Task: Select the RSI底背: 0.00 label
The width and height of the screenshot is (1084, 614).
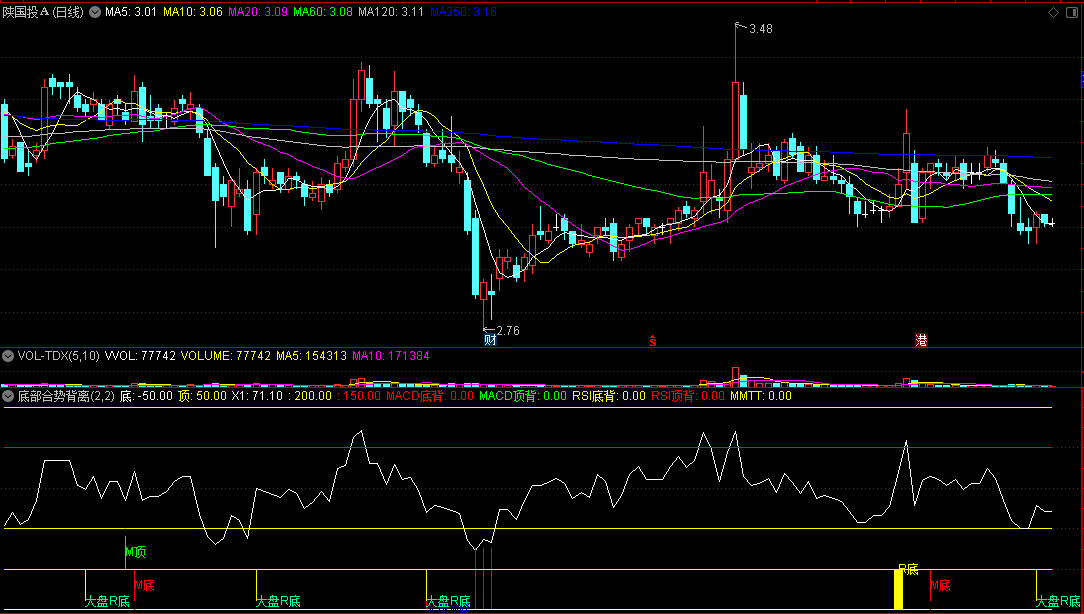Action: point(608,396)
